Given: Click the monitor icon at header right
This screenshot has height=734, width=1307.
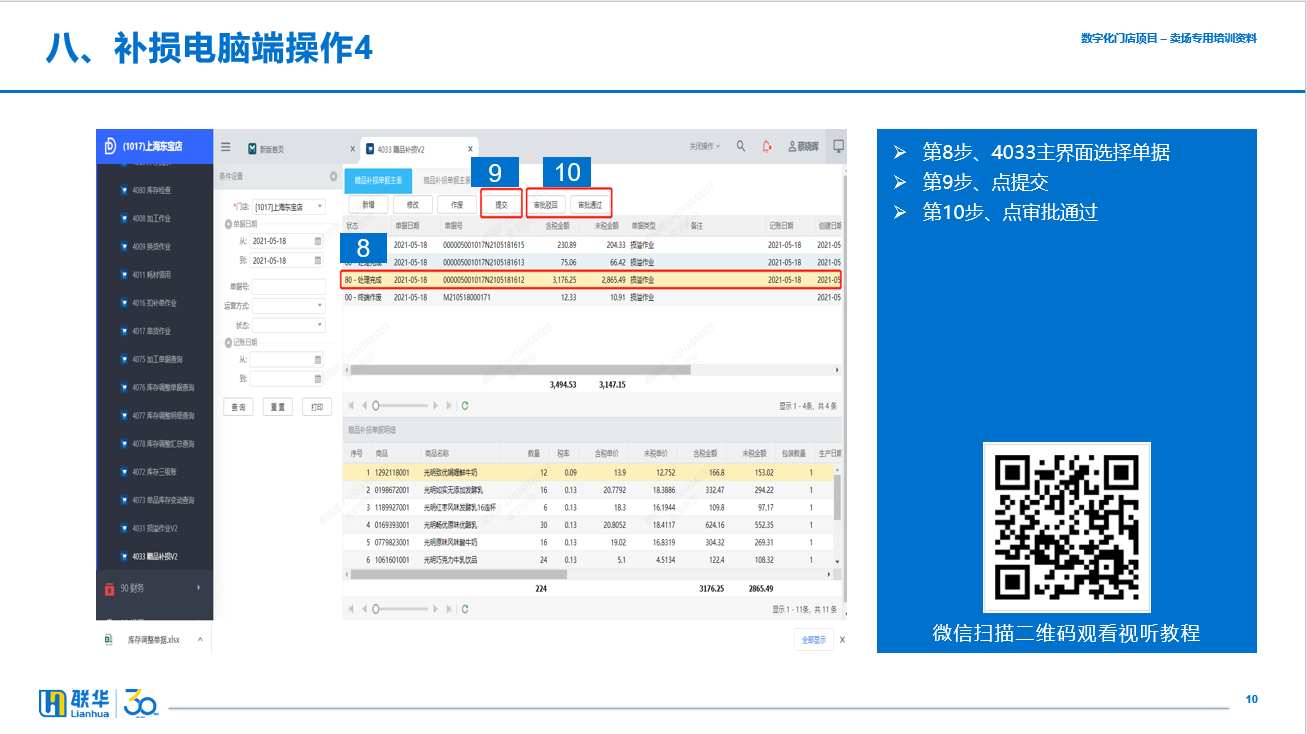Looking at the screenshot, I should tap(838, 146).
